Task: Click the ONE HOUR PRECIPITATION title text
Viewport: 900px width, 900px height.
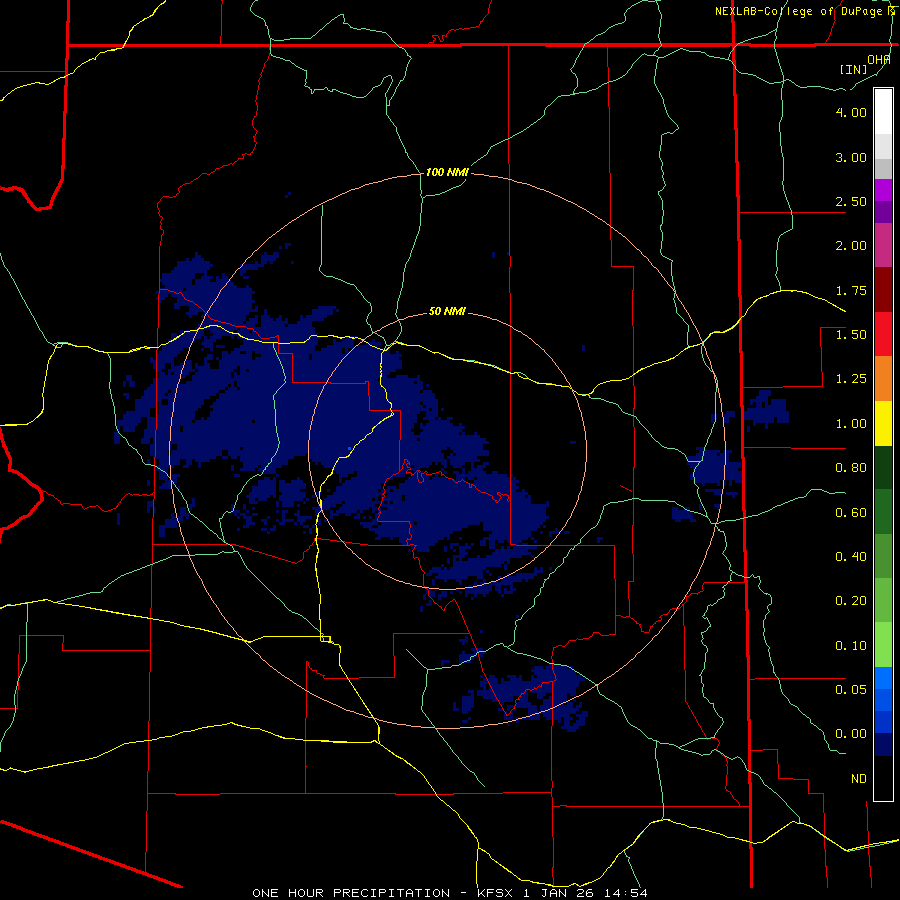Action: 351,893
